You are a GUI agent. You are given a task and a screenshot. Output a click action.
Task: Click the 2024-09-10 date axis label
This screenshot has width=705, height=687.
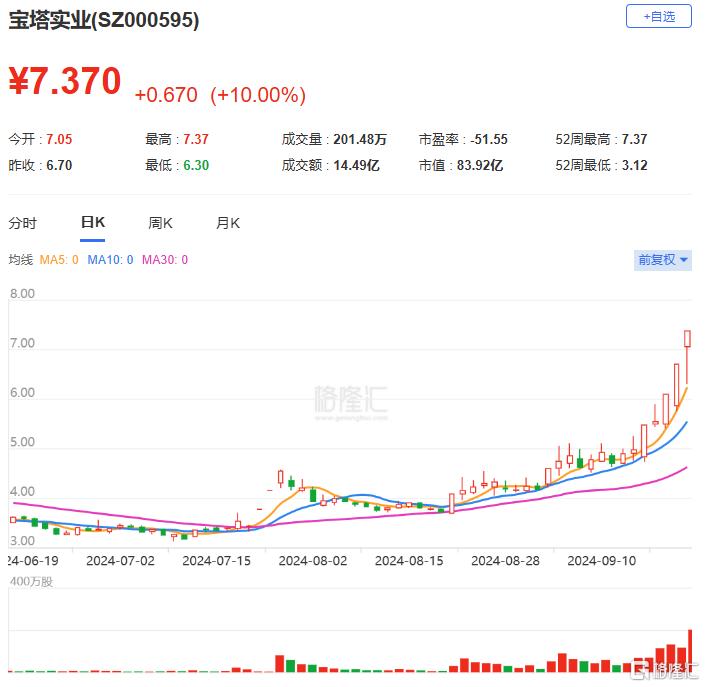click(x=602, y=561)
